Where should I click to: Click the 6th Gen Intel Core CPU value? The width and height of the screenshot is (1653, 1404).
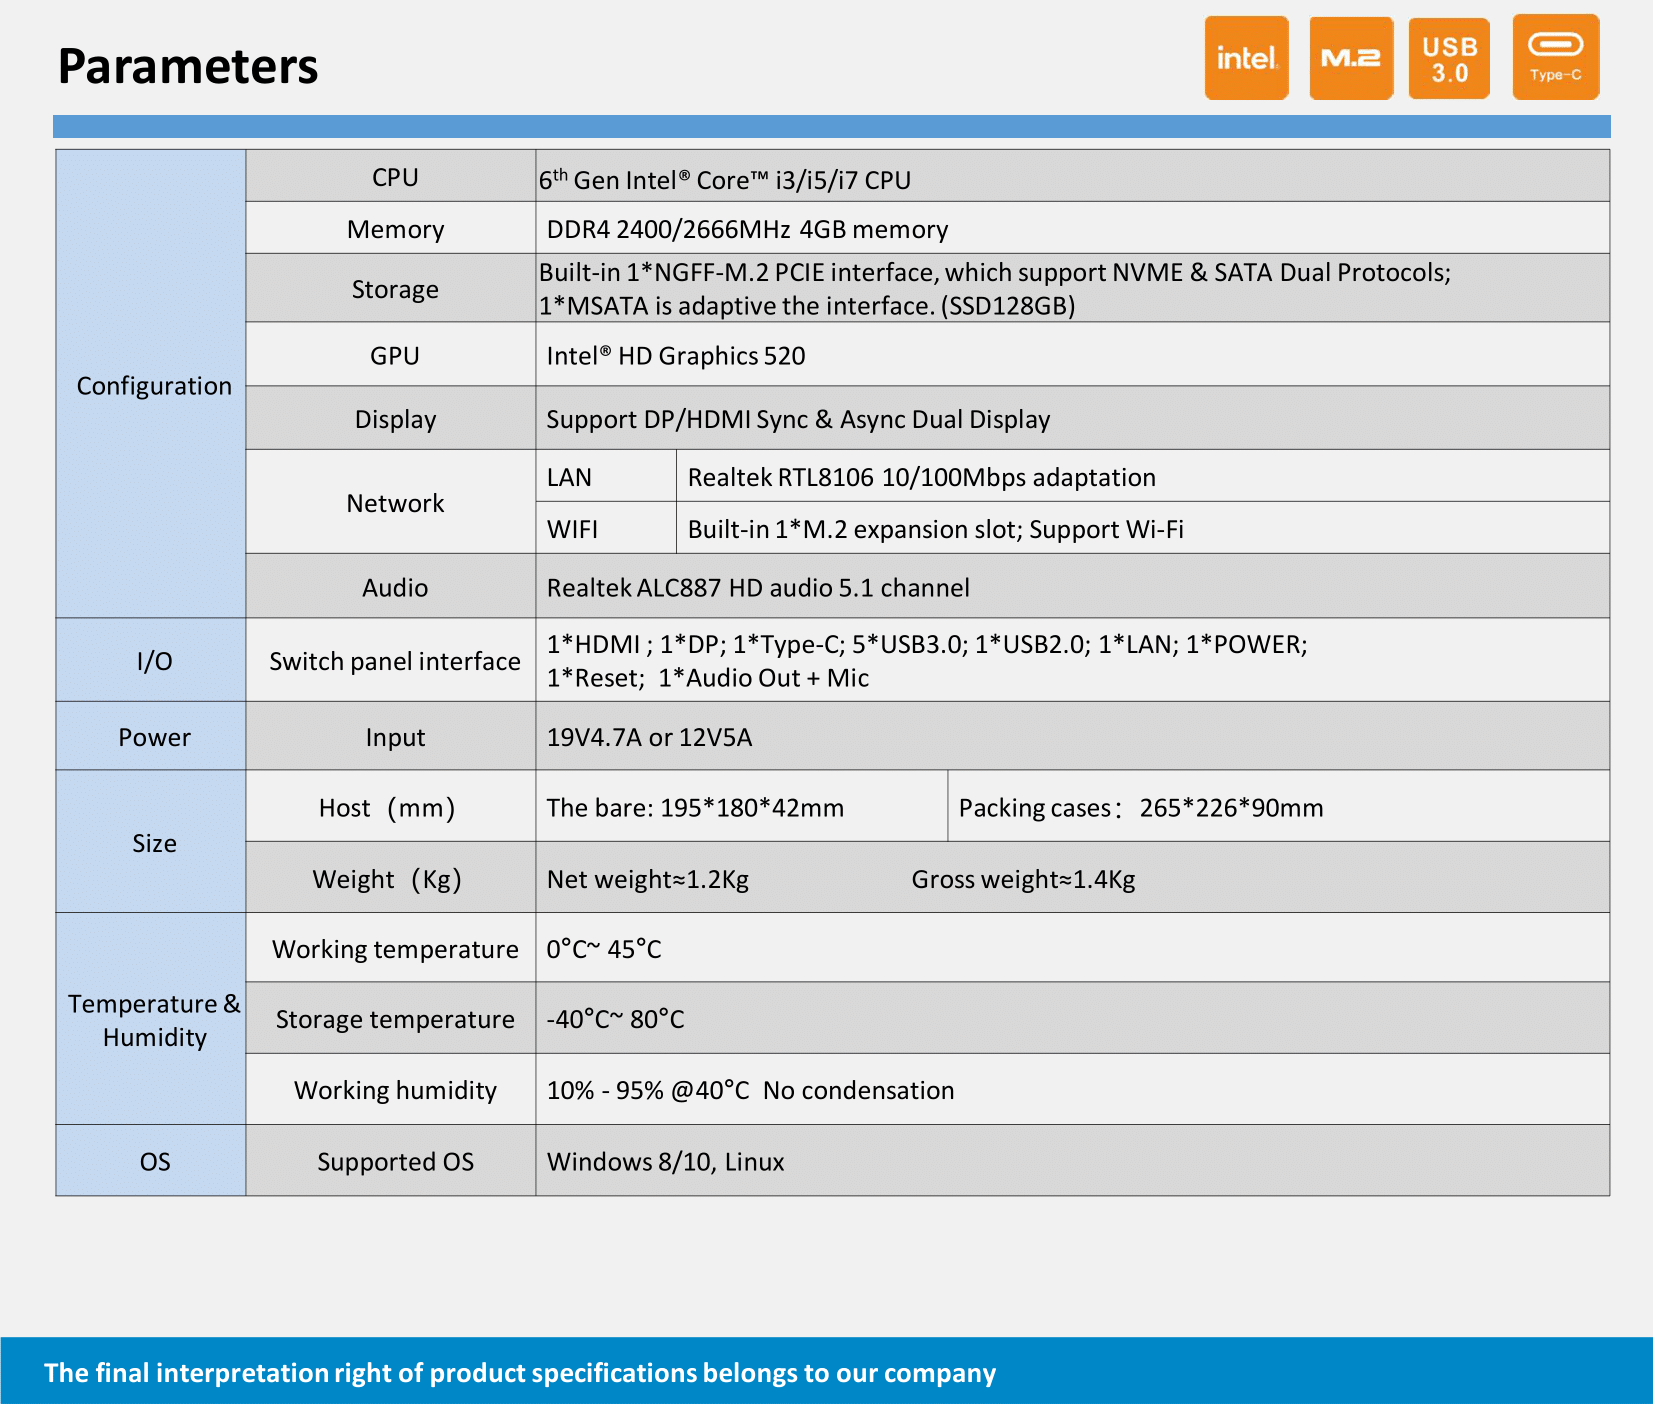click(725, 179)
